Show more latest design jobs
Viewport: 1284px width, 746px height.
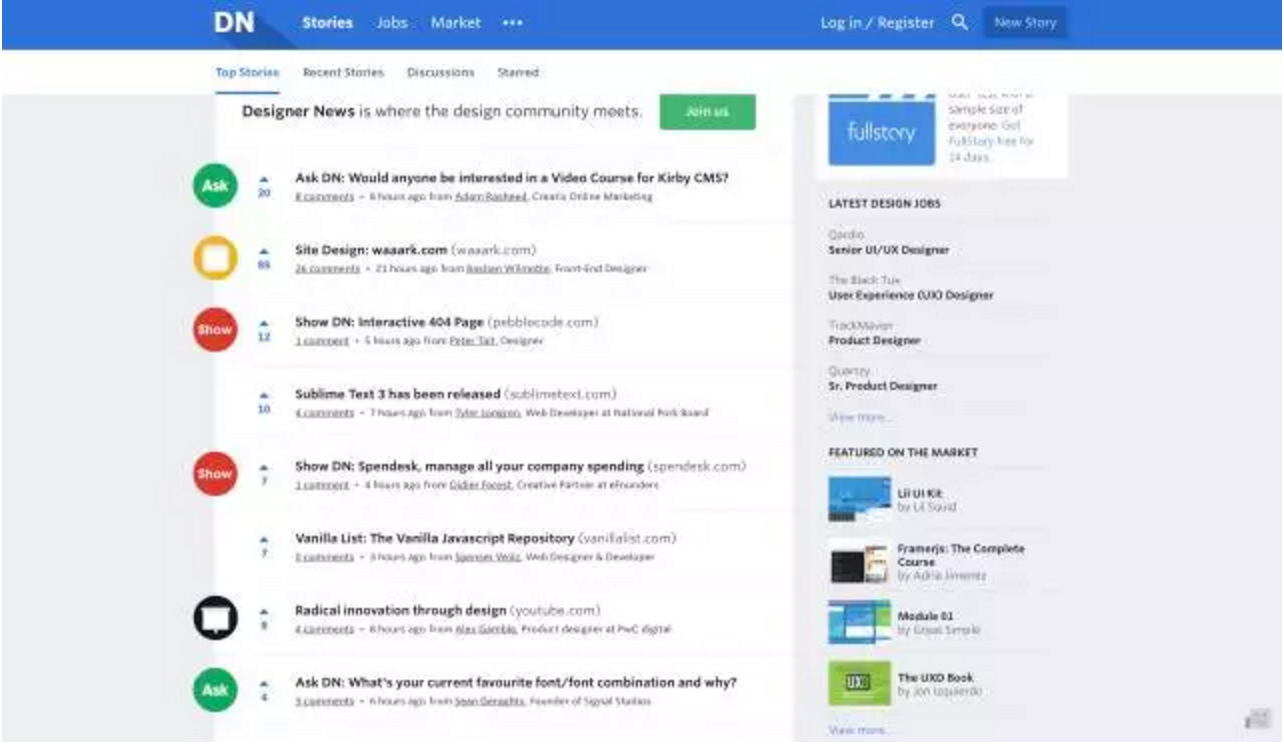tap(861, 417)
